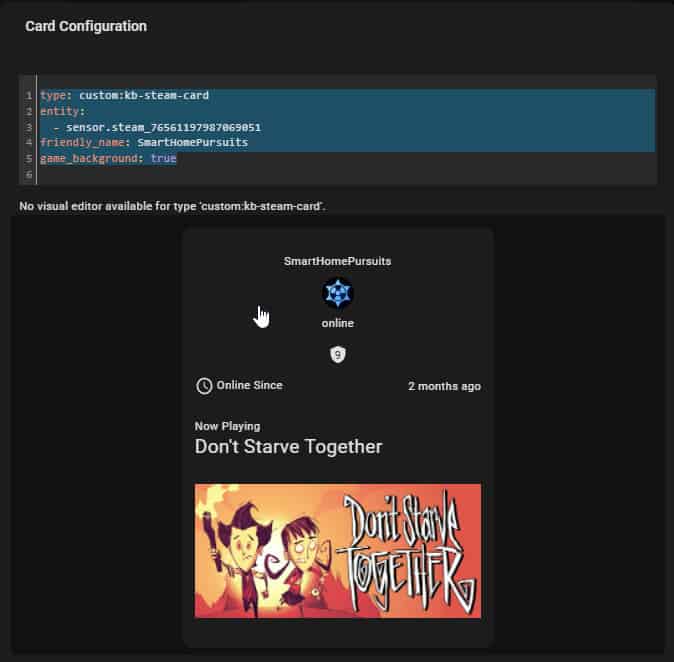Open the Don't Starve Together game banner
674x662 pixels.
(x=337, y=551)
